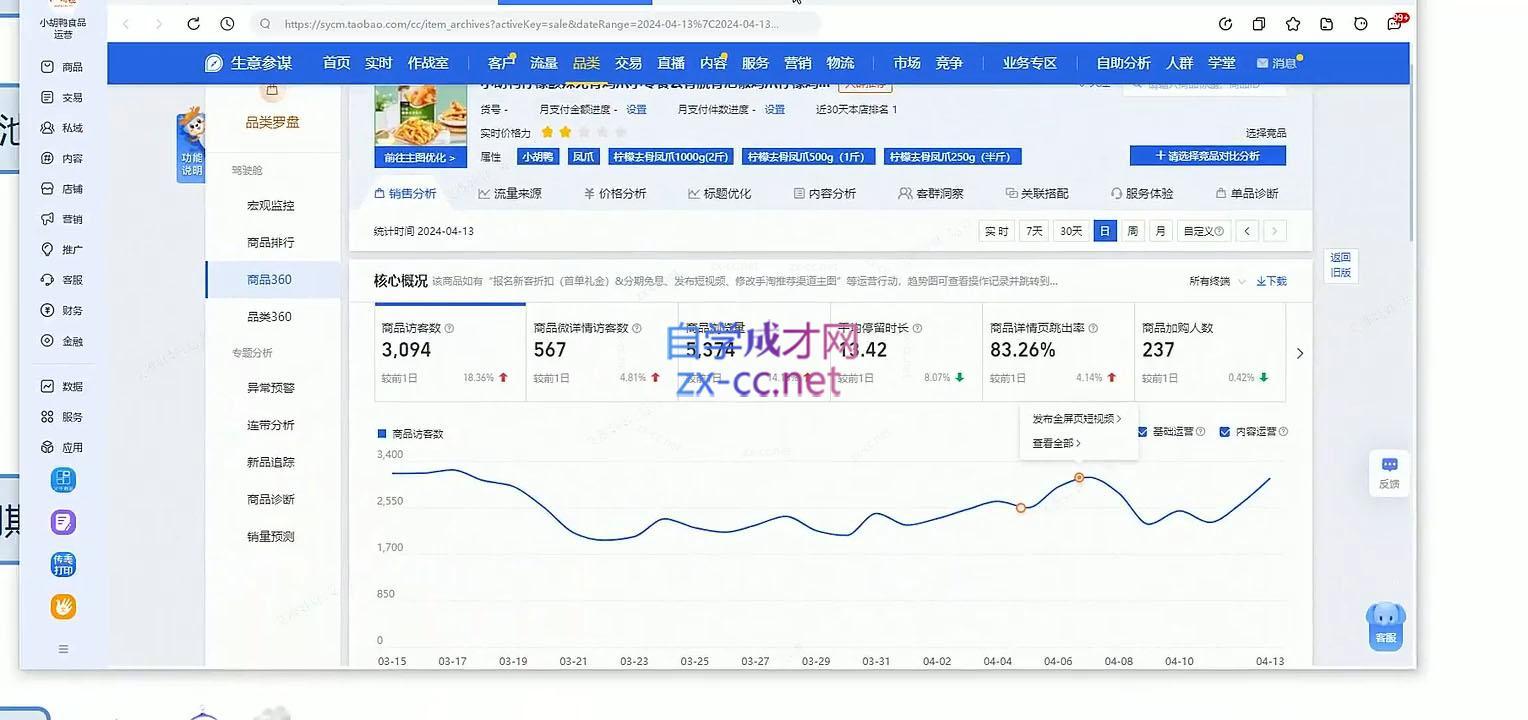Screen dimensions: 1528x720
Task: Open the 生意参谋 home logo
Action: coord(247,62)
